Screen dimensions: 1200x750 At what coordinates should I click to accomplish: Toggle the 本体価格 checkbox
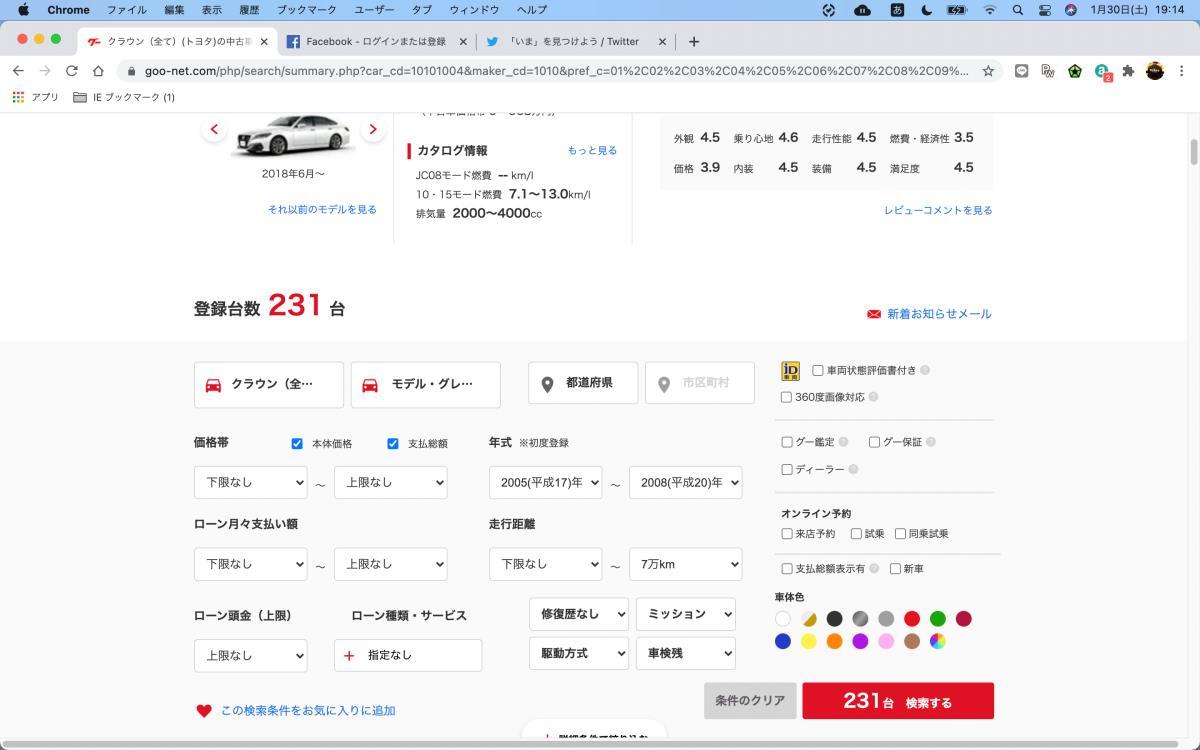pyautogui.click(x=297, y=444)
